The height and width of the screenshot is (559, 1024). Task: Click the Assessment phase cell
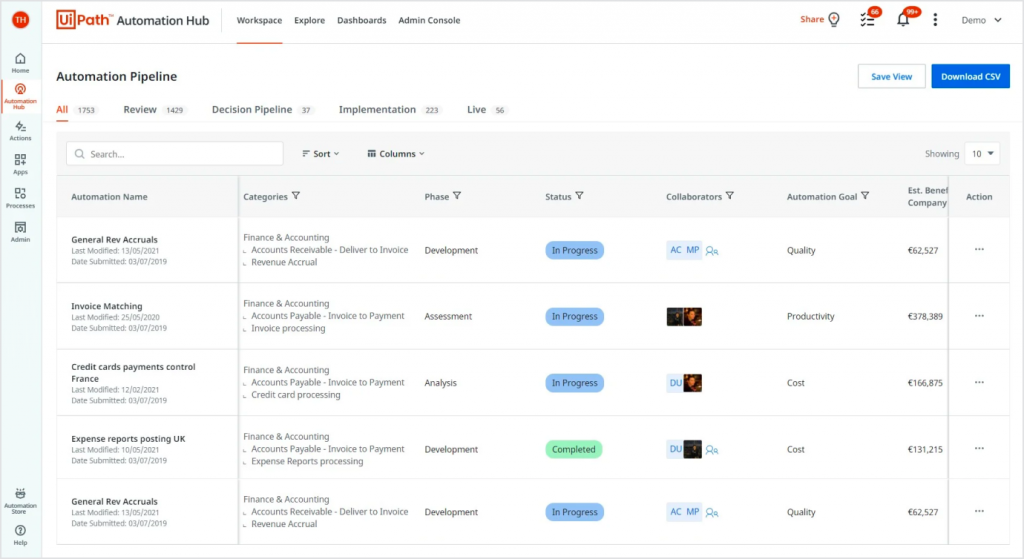(448, 316)
